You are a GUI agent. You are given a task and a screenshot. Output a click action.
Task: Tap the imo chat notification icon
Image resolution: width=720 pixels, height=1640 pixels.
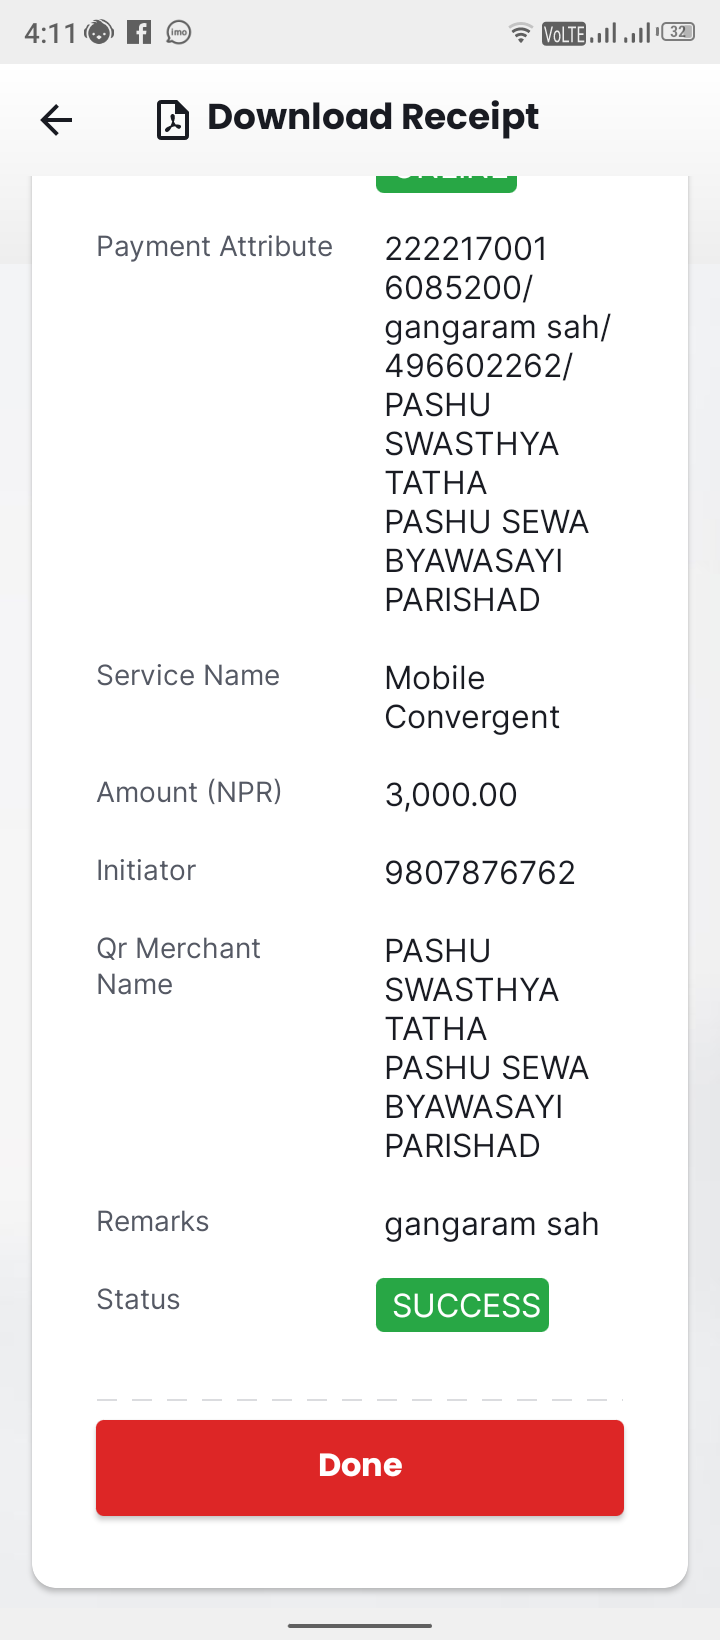pos(178,32)
